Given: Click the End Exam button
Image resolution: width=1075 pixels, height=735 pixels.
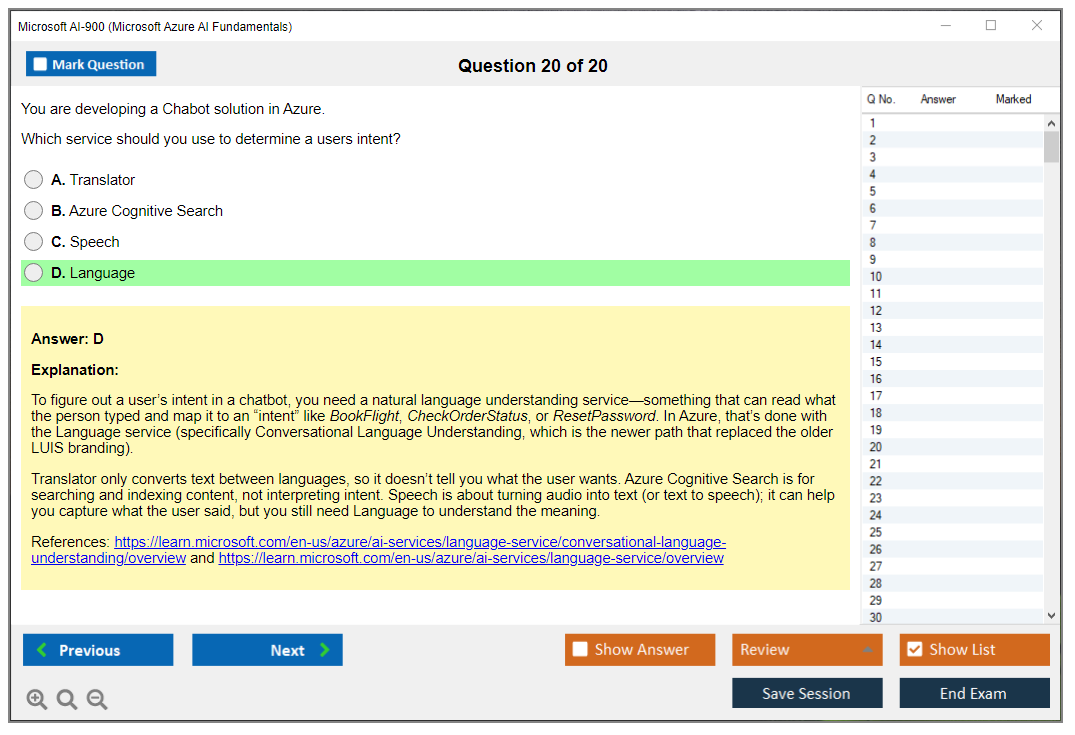Looking at the screenshot, I should coord(974,692).
